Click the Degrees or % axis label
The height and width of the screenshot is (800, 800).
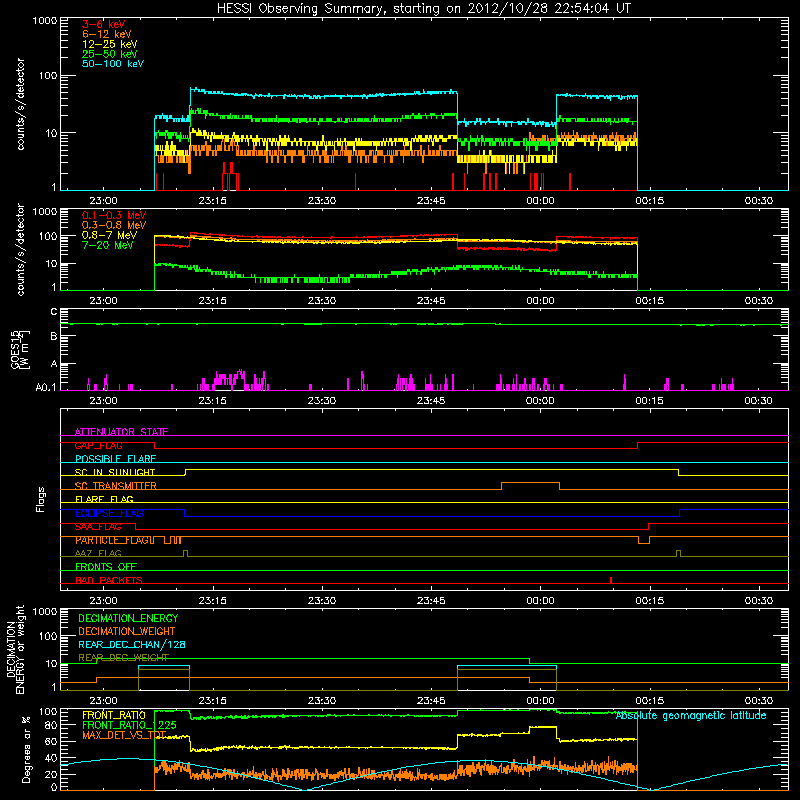click(x=26, y=749)
